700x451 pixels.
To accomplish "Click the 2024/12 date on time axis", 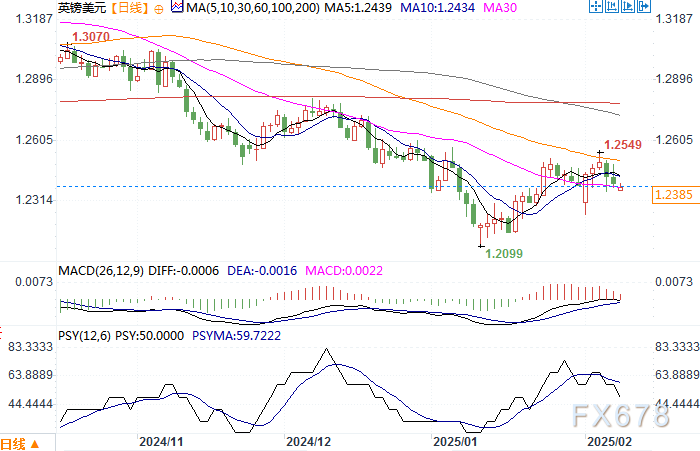I will [308, 440].
